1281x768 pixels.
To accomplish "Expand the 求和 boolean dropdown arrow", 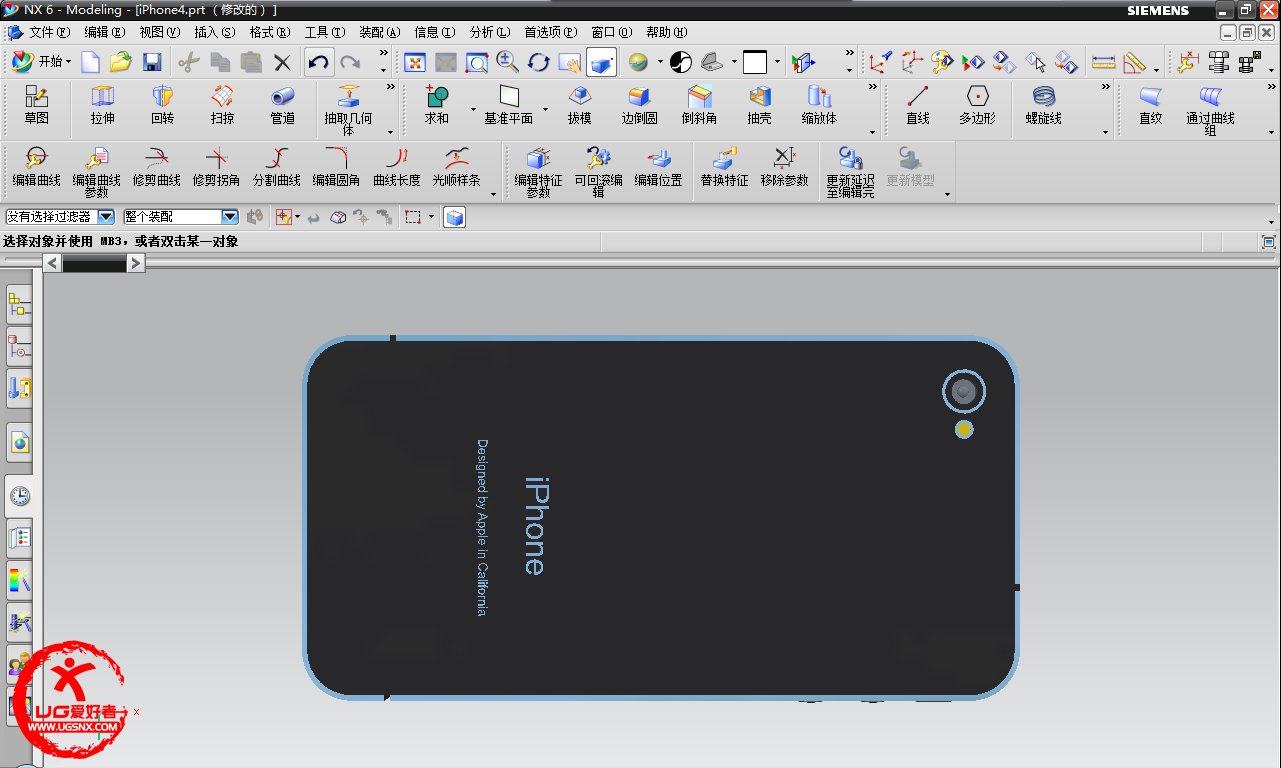I will pos(473,109).
